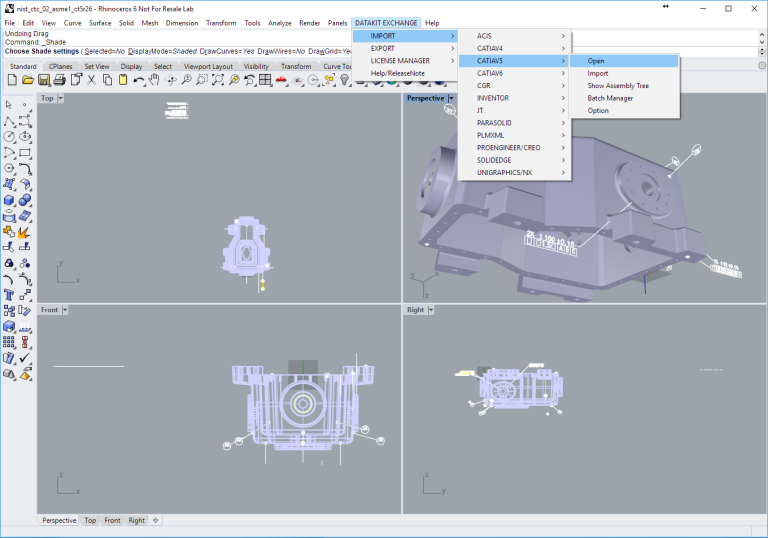Select the Front viewport tab at bottom
Viewport: 768px width, 538px height.
pos(112,520)
